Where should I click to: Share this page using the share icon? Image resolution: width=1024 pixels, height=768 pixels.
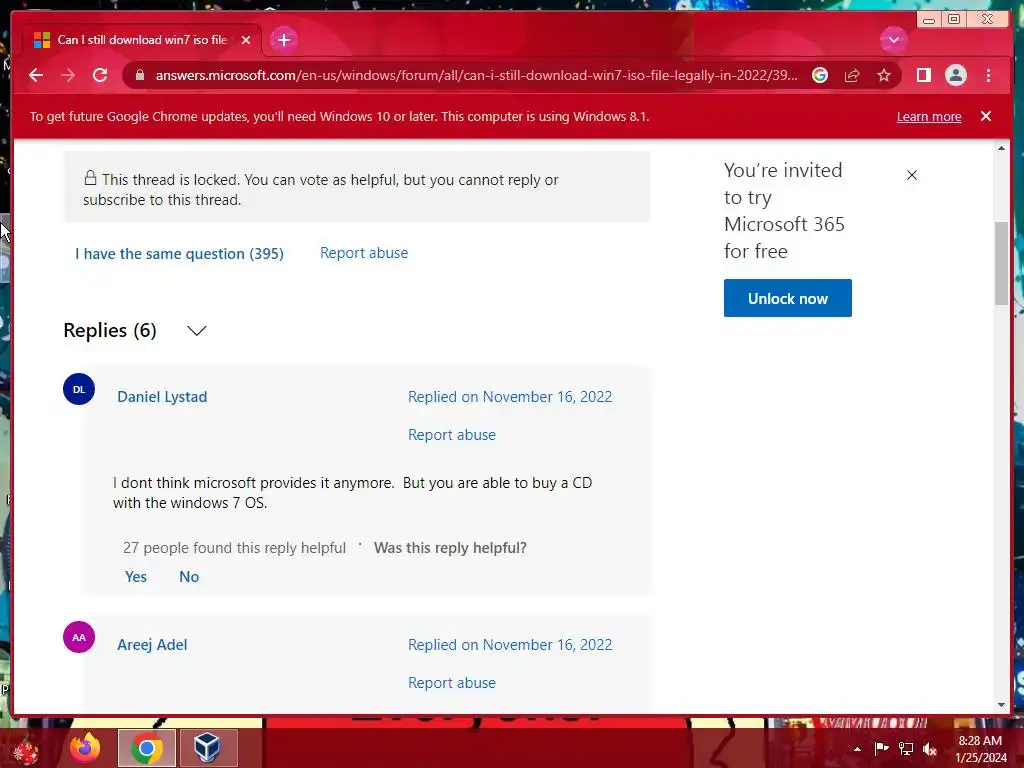(852, 76)
